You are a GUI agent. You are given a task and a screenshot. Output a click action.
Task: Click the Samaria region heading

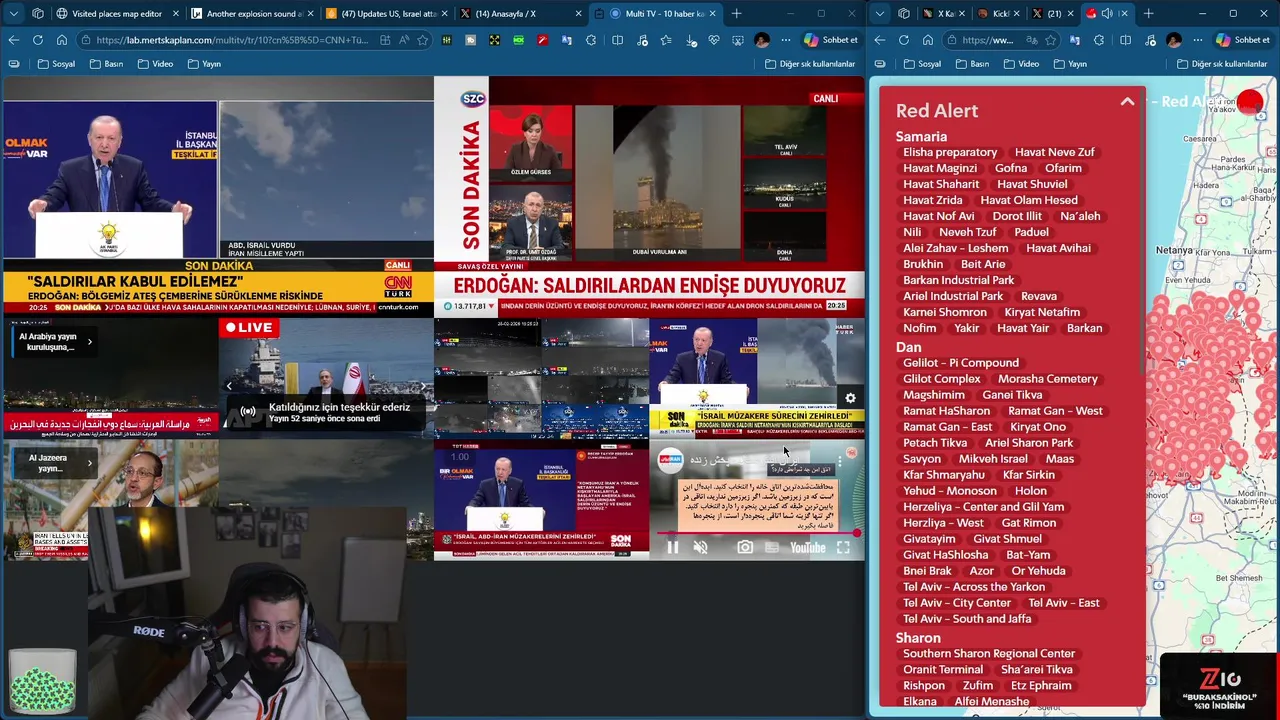point(921,137)
